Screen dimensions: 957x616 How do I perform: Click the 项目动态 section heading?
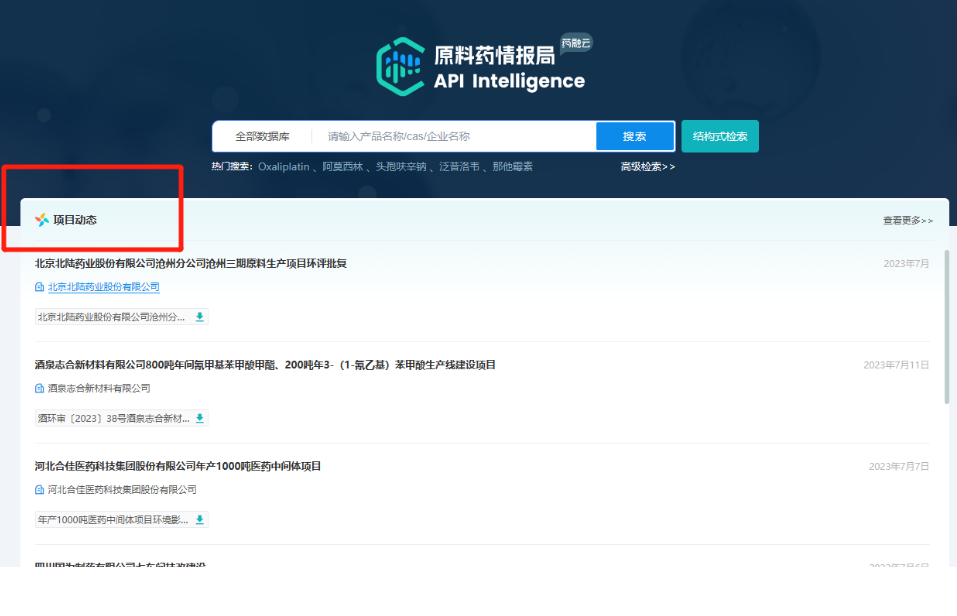[75, 220]
